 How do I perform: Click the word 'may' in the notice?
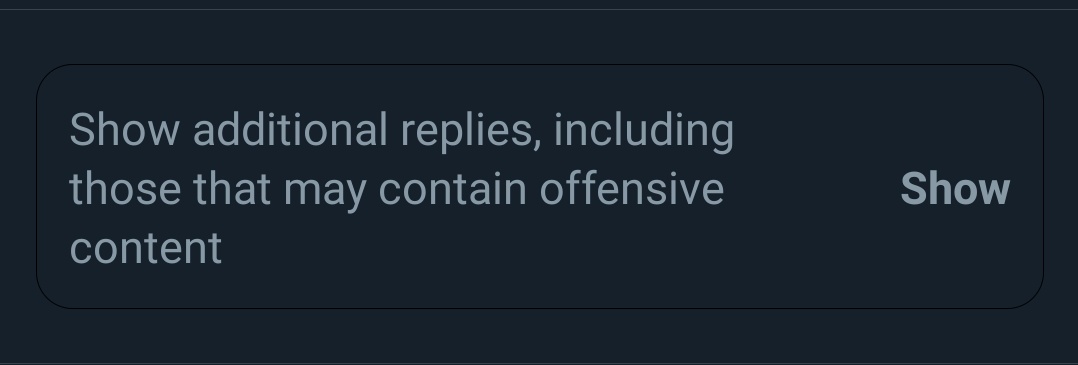point(324,192)
